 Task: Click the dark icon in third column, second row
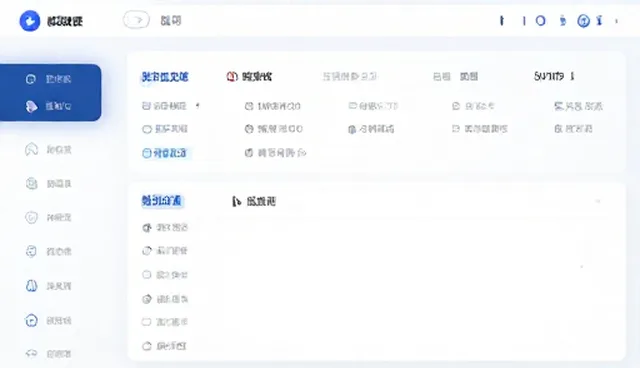click(x=352, y=129)
